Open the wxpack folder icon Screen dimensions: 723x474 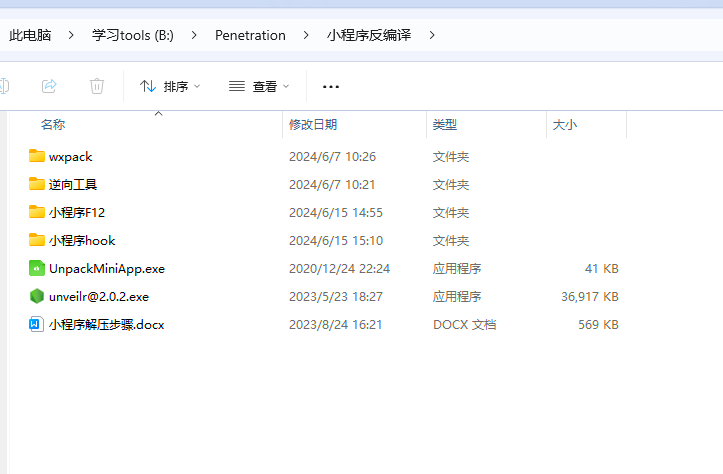pos(37,156)
